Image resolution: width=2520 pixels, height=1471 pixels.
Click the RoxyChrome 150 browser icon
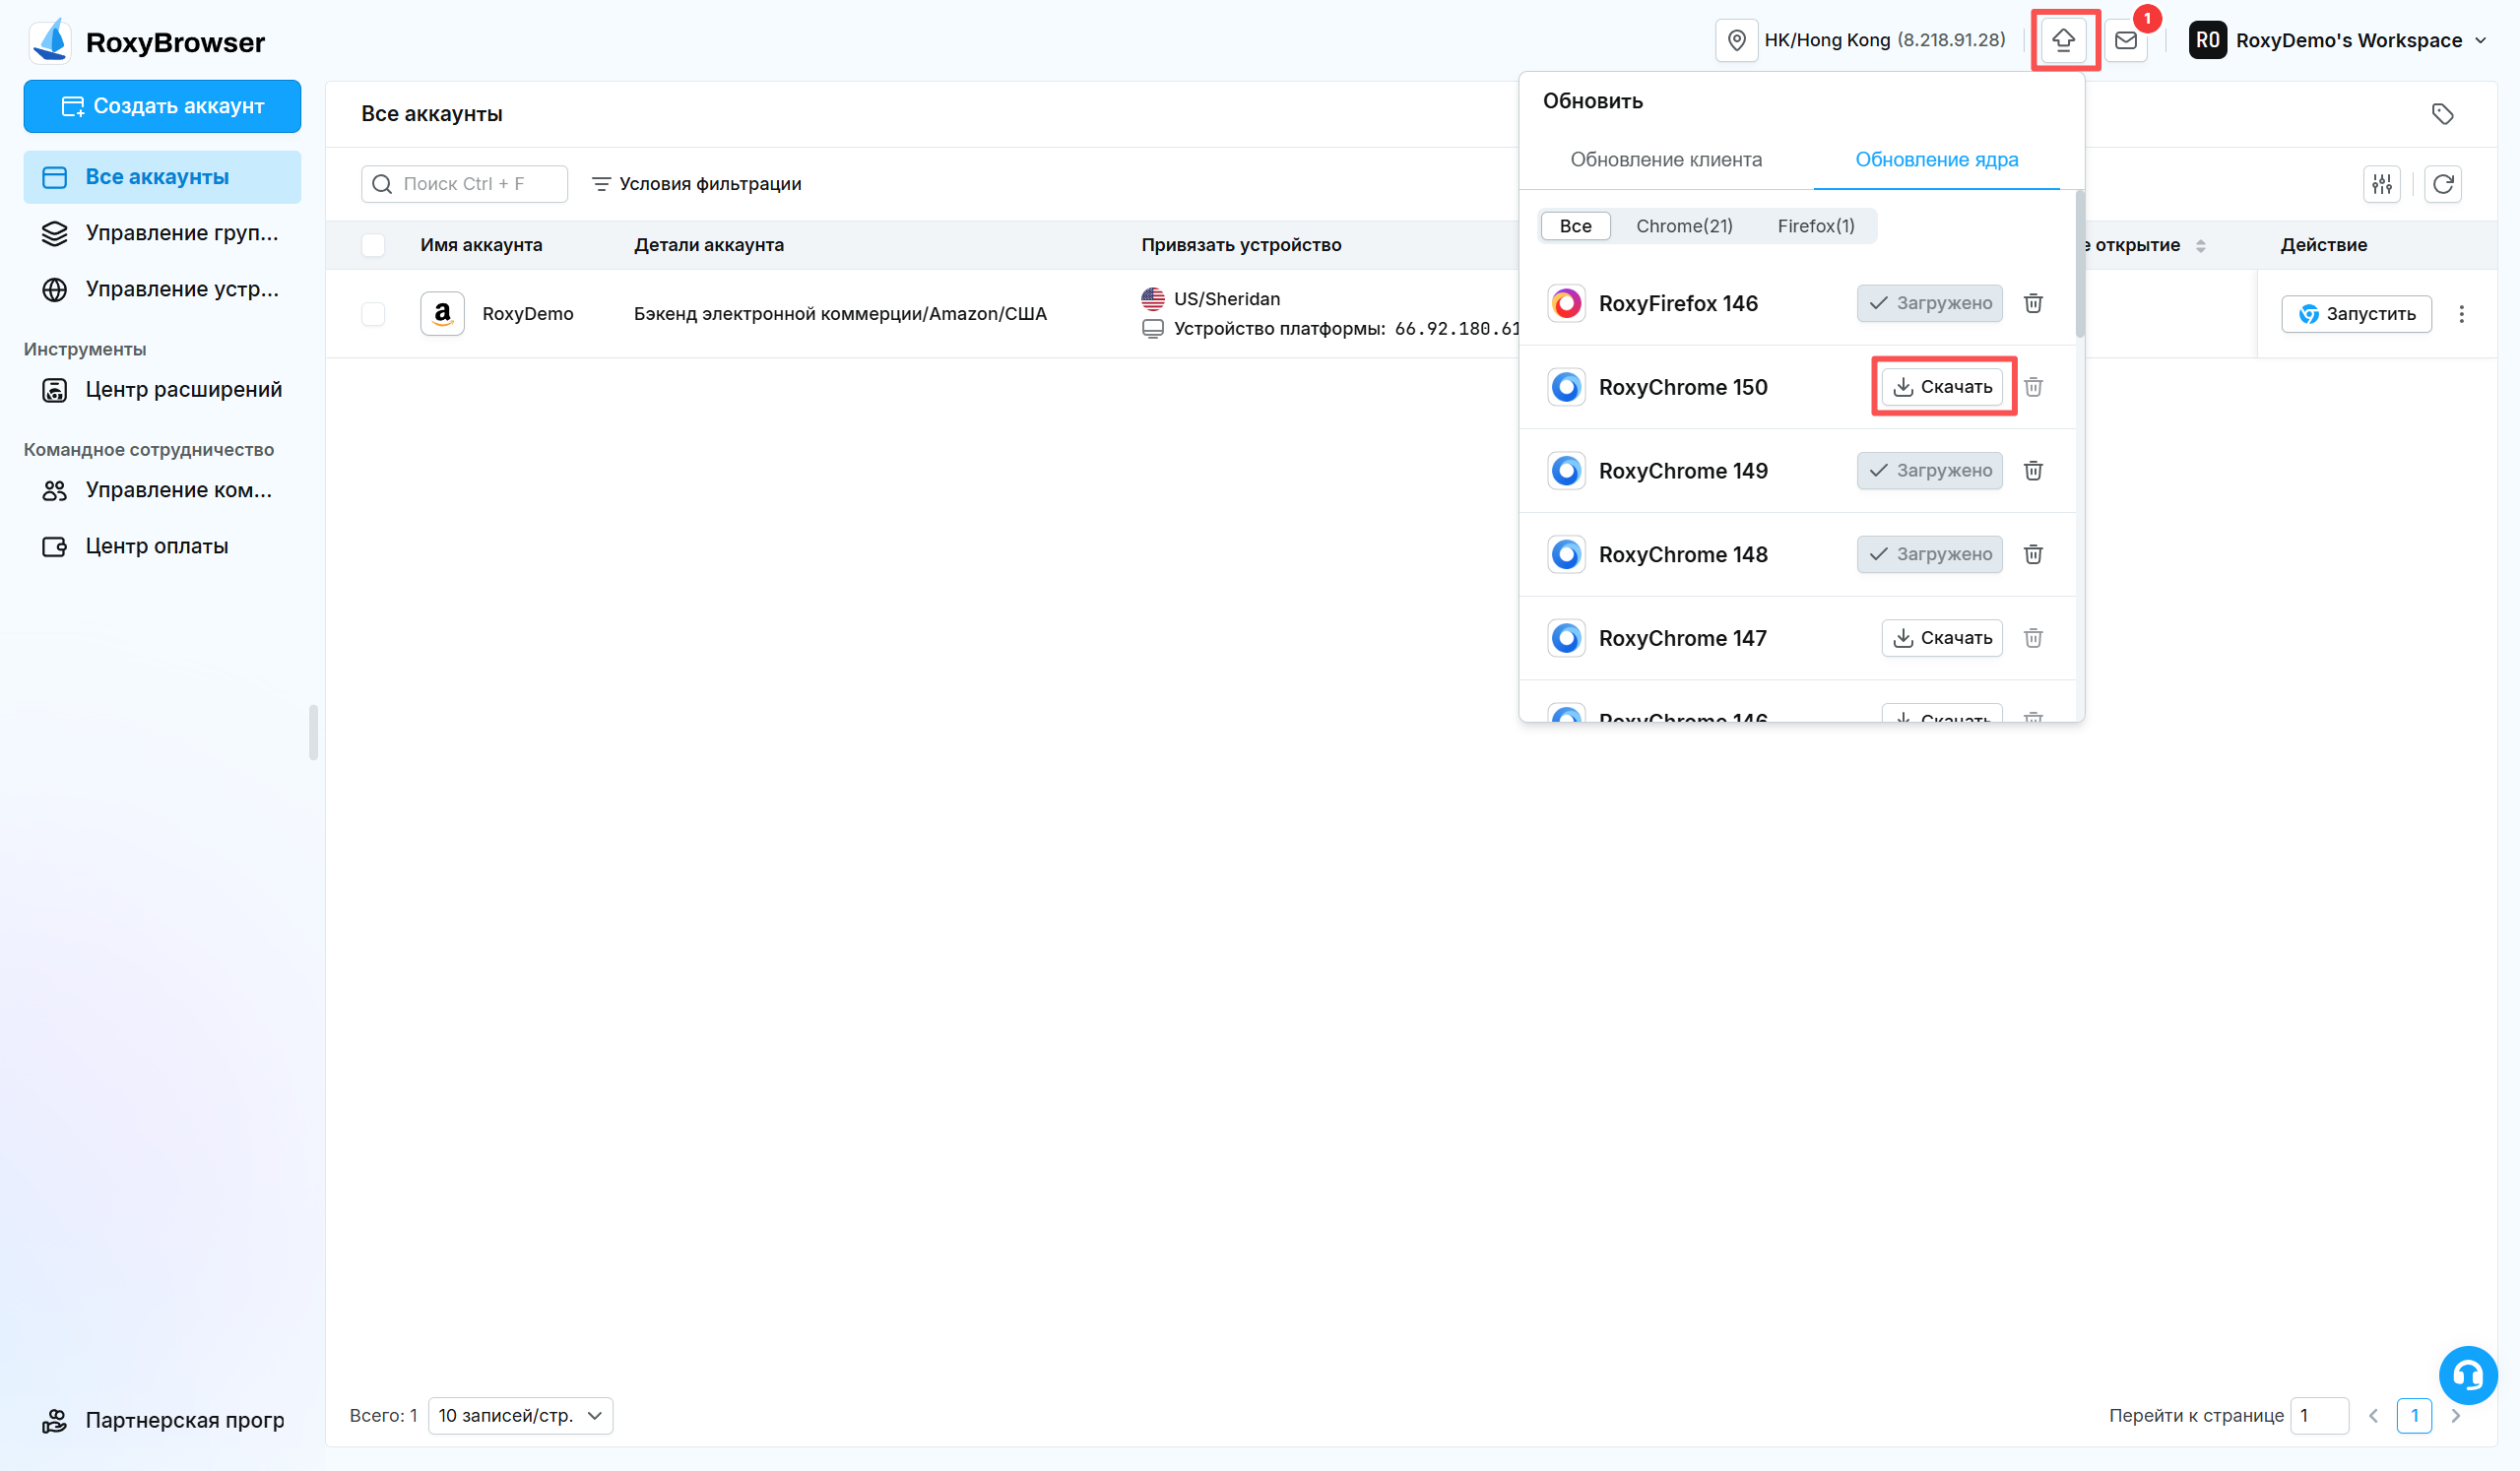click(x=1566, y=387)
